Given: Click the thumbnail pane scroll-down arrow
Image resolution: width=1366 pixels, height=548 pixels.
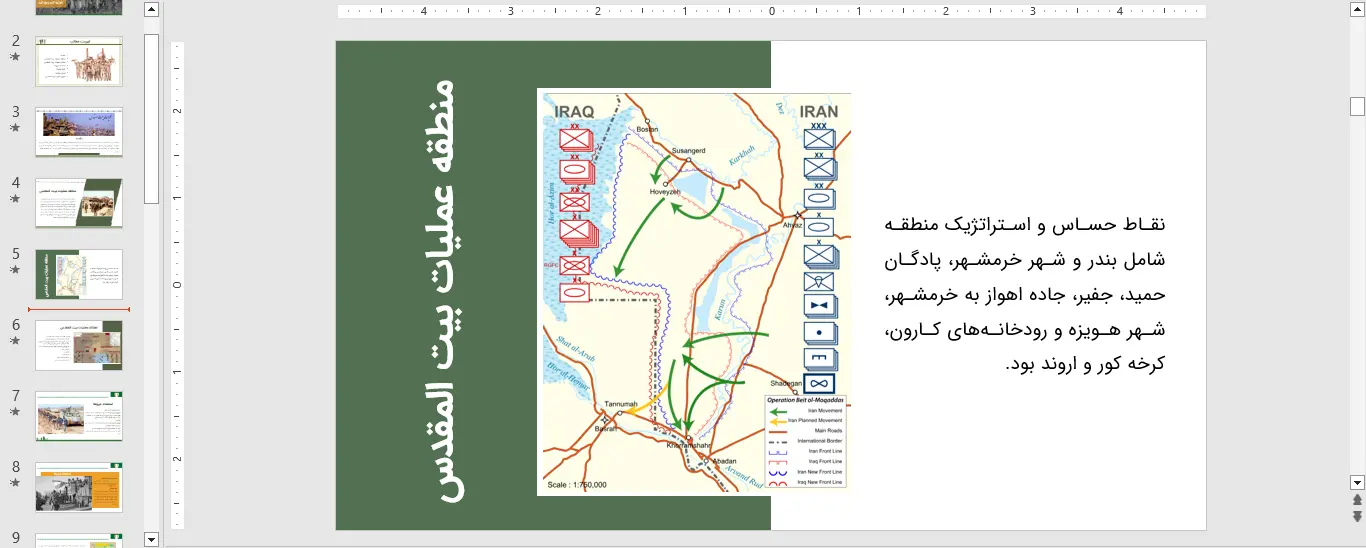Looking at the screenshot, I should [151, 540].
